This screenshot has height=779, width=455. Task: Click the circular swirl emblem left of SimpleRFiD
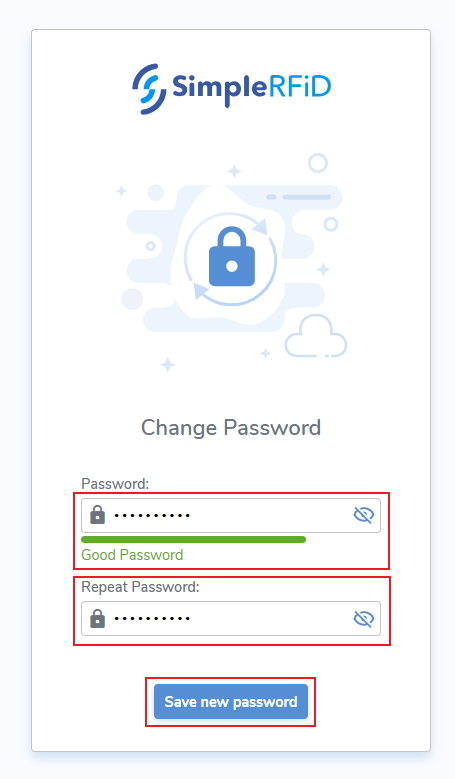pos(149,89)
